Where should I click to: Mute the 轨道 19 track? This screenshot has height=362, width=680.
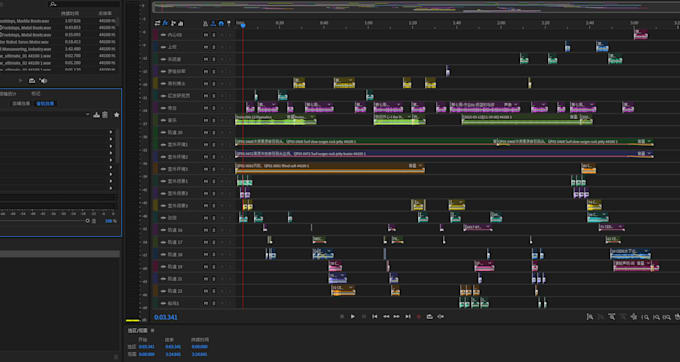coord(206,266)
